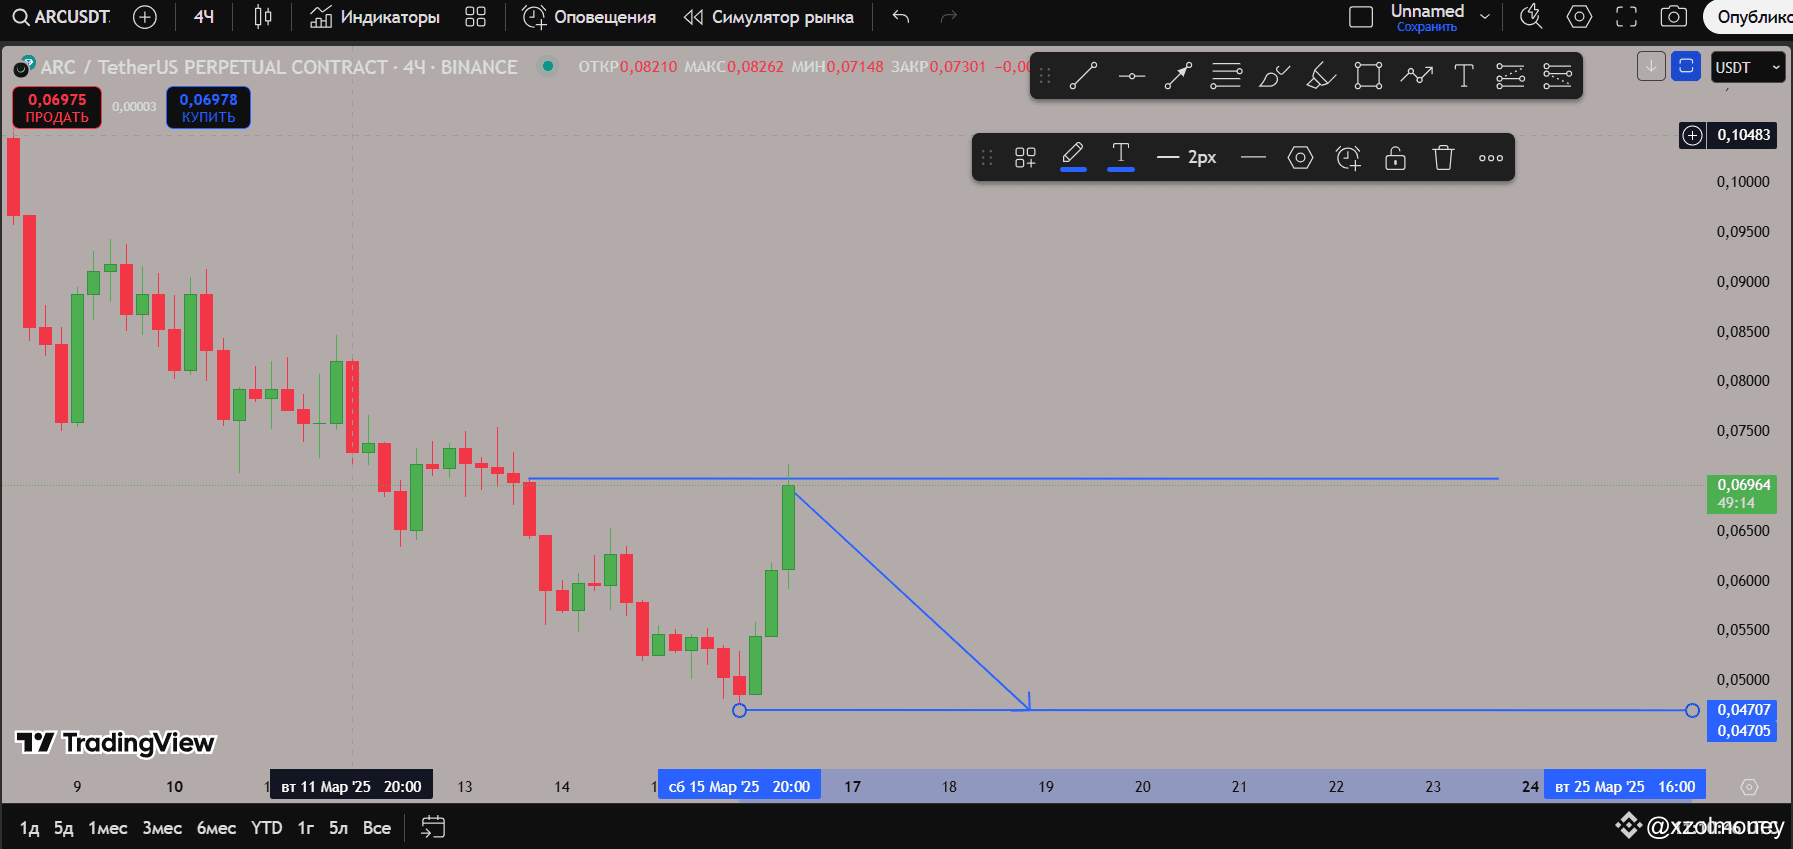1793x849 pixels.
Task: Select the 5д date range
Action: pos(63,828)
